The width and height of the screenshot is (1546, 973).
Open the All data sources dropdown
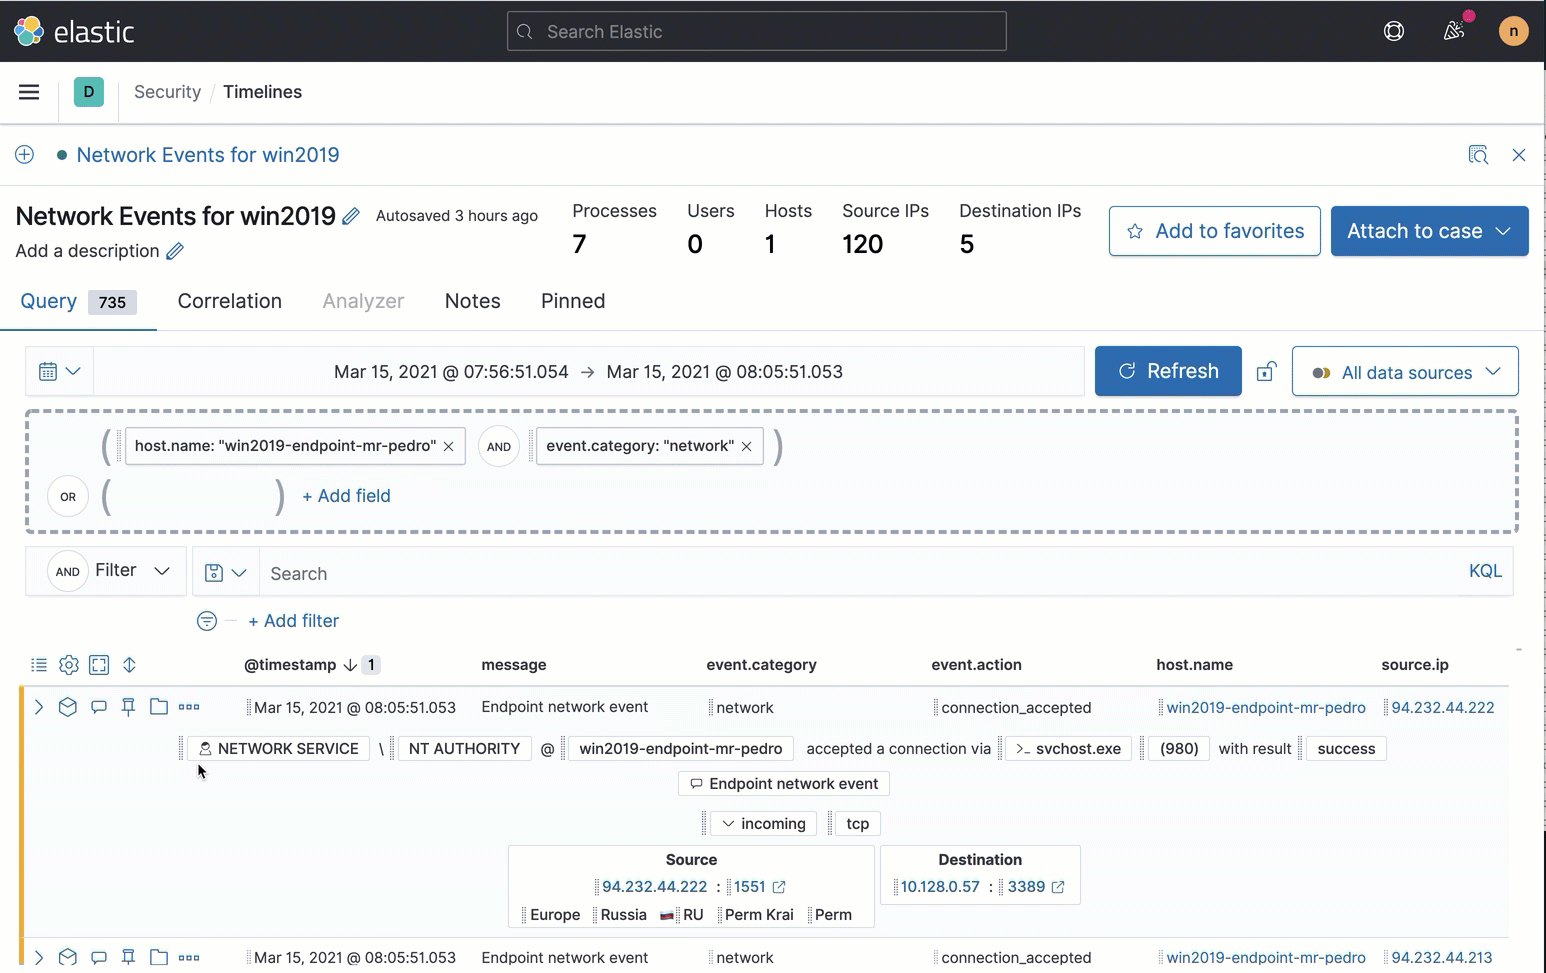[1405, 371]
